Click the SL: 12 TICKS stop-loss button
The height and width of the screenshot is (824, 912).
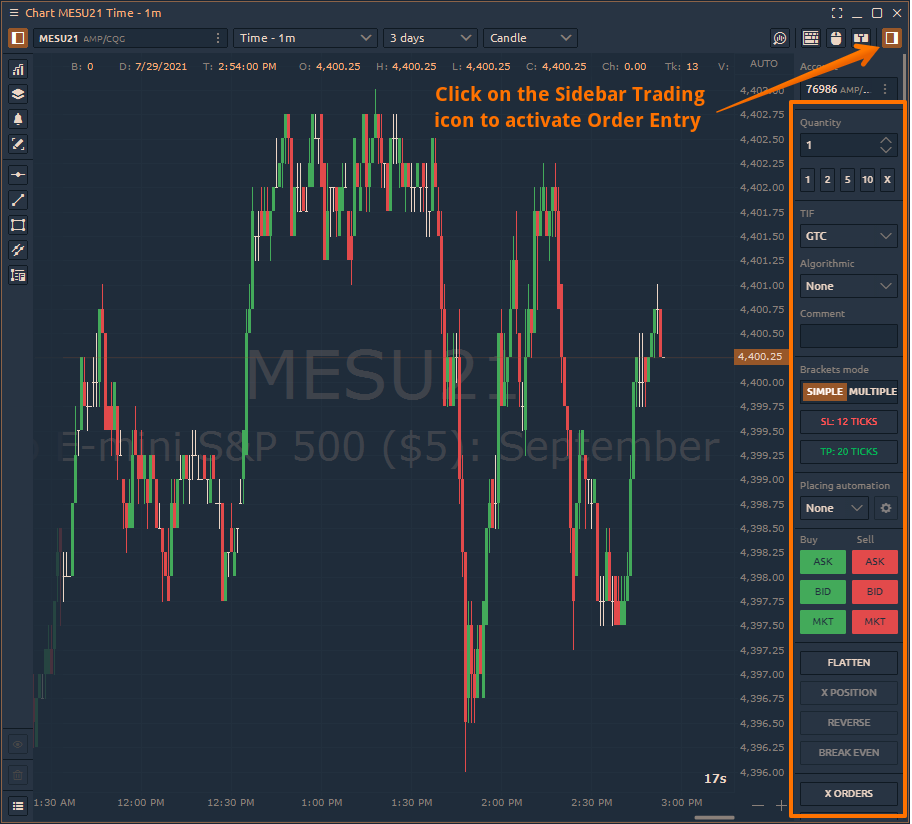coord(848,422)
